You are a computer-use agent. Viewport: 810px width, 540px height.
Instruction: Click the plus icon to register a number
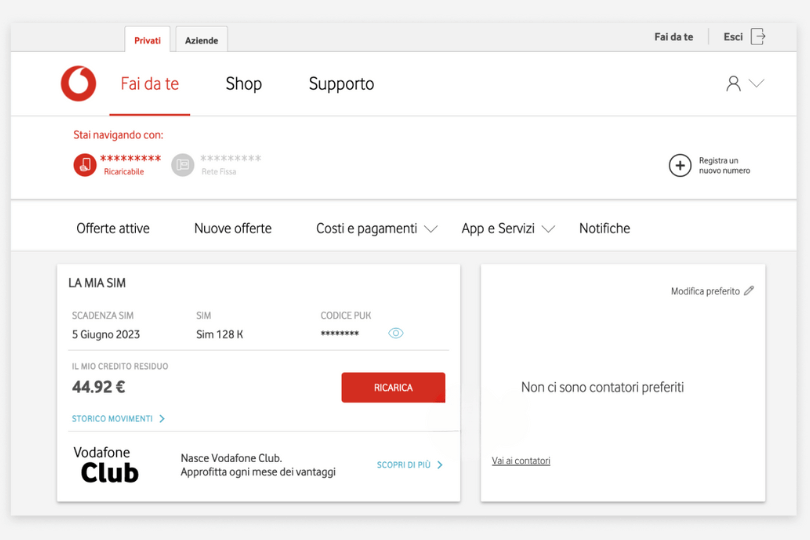pos(680,165)
